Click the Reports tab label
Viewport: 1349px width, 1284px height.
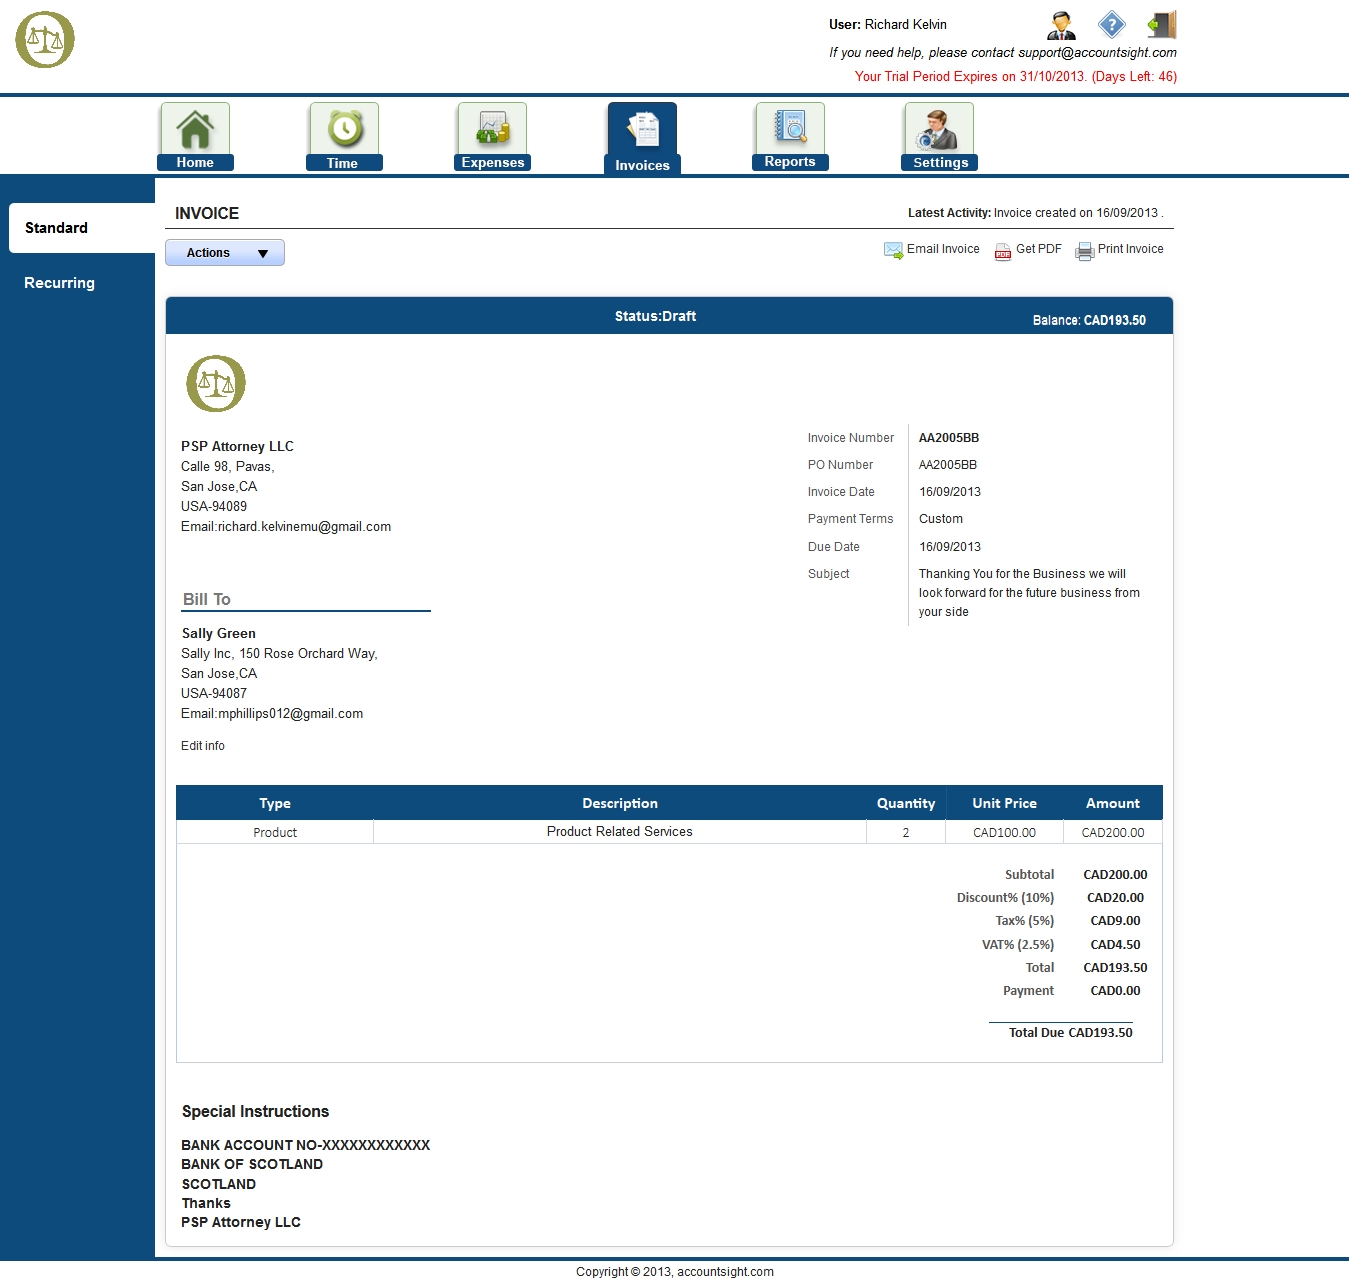(790, 161)
